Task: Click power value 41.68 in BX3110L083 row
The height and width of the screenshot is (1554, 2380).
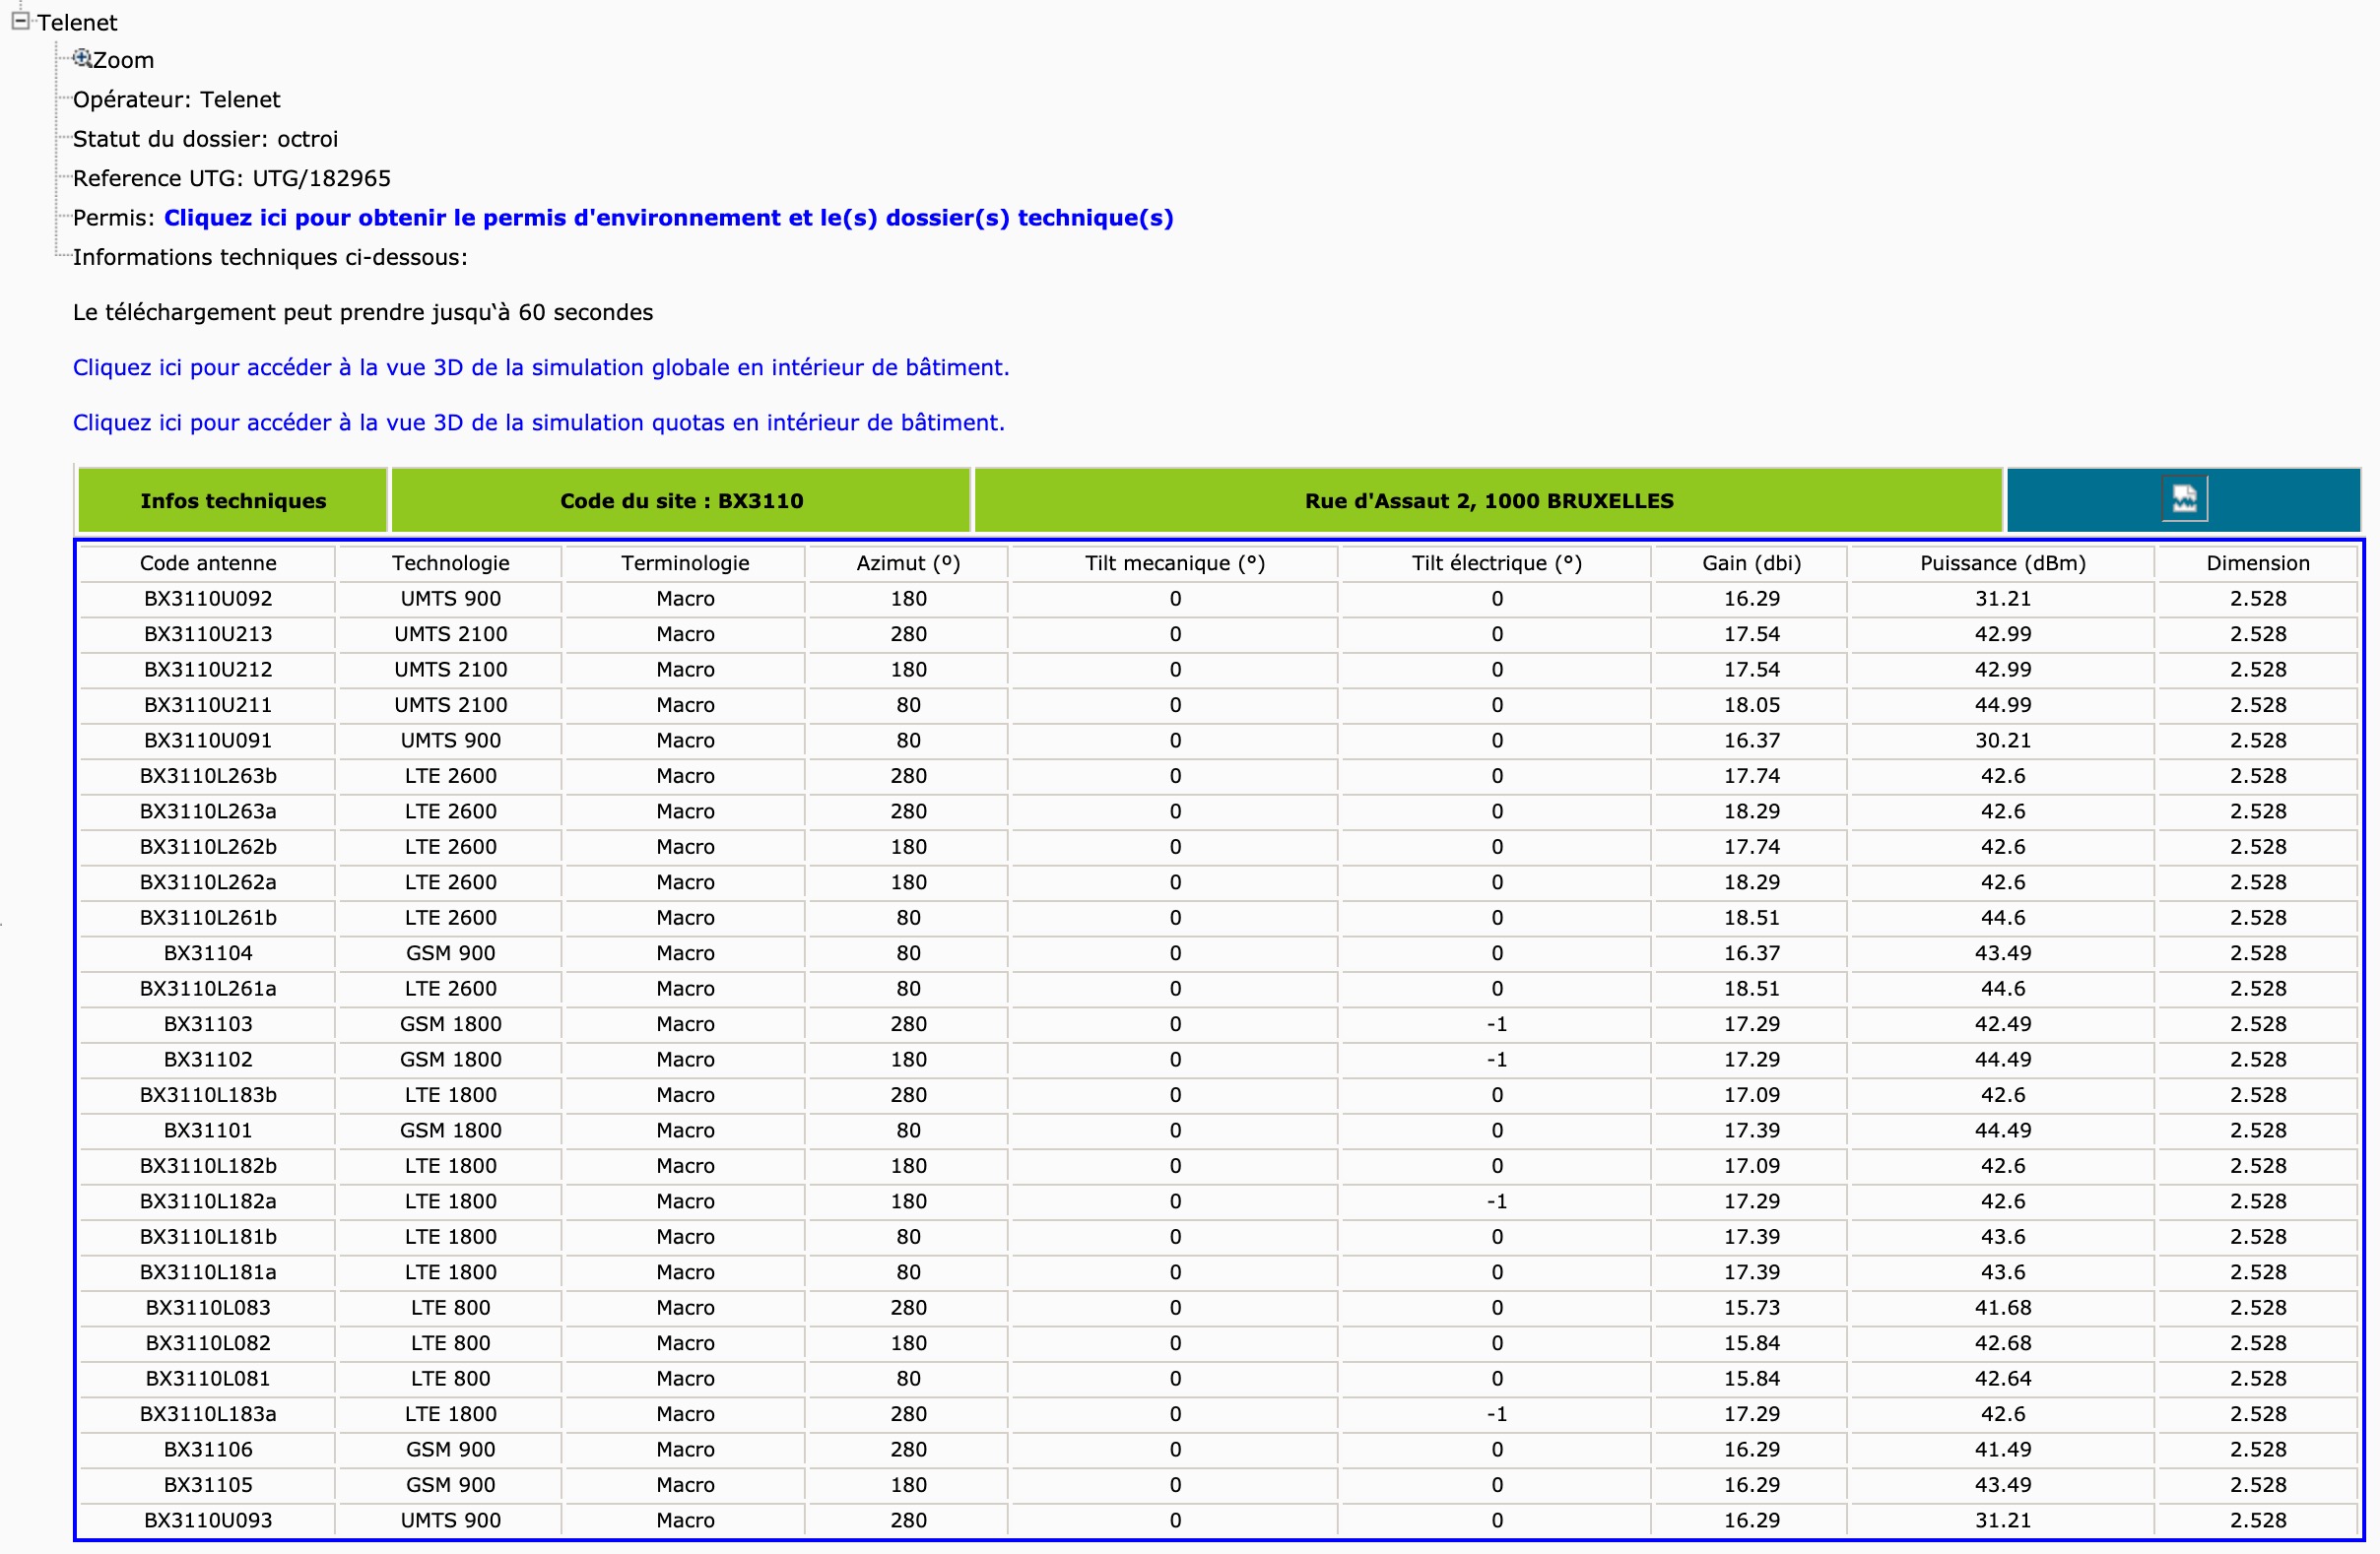Action: 2002,1309
